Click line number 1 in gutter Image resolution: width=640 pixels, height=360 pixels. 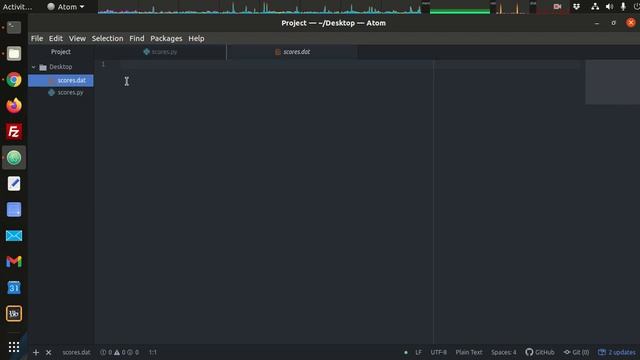tap(103, 64)
